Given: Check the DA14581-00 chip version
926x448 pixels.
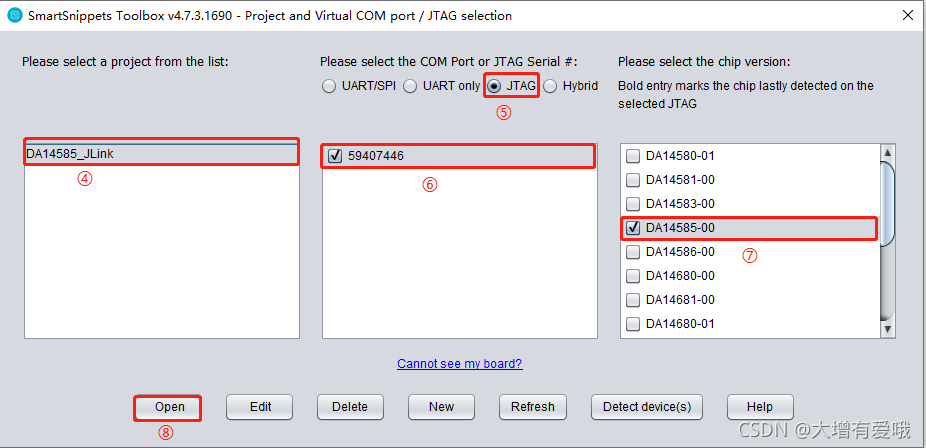Looking at the screenshot, I should tap(632, 180).
